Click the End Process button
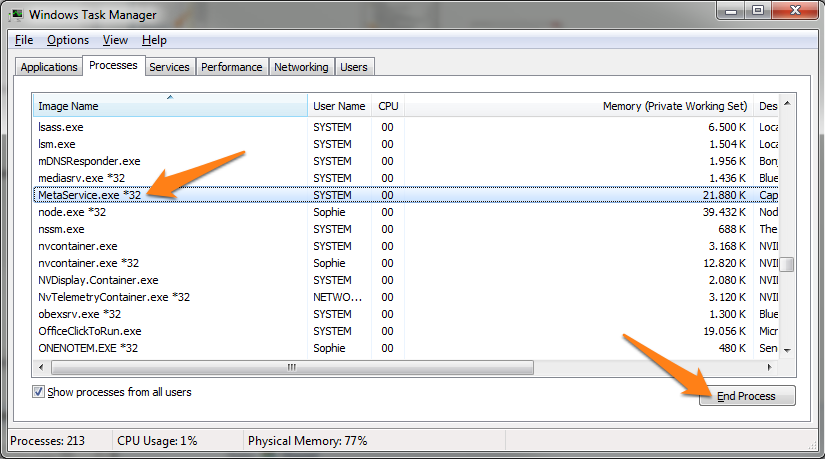 (x=747, y=396)
